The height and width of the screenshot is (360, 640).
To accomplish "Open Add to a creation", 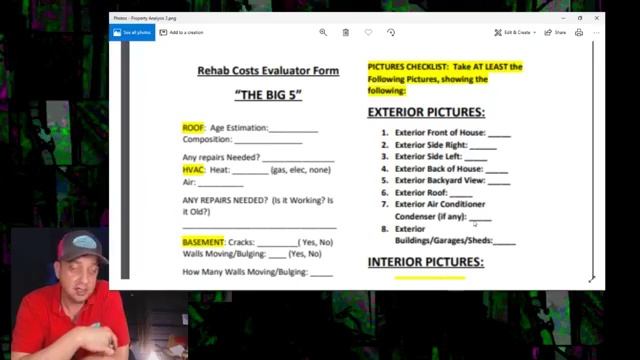I will [x=181, y=33].
